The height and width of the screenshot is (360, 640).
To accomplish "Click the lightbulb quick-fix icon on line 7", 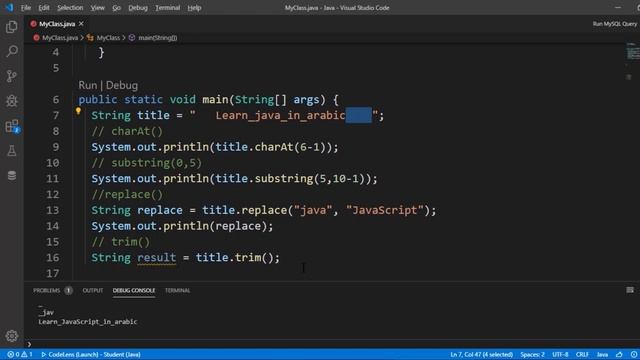I will point(78,111).
